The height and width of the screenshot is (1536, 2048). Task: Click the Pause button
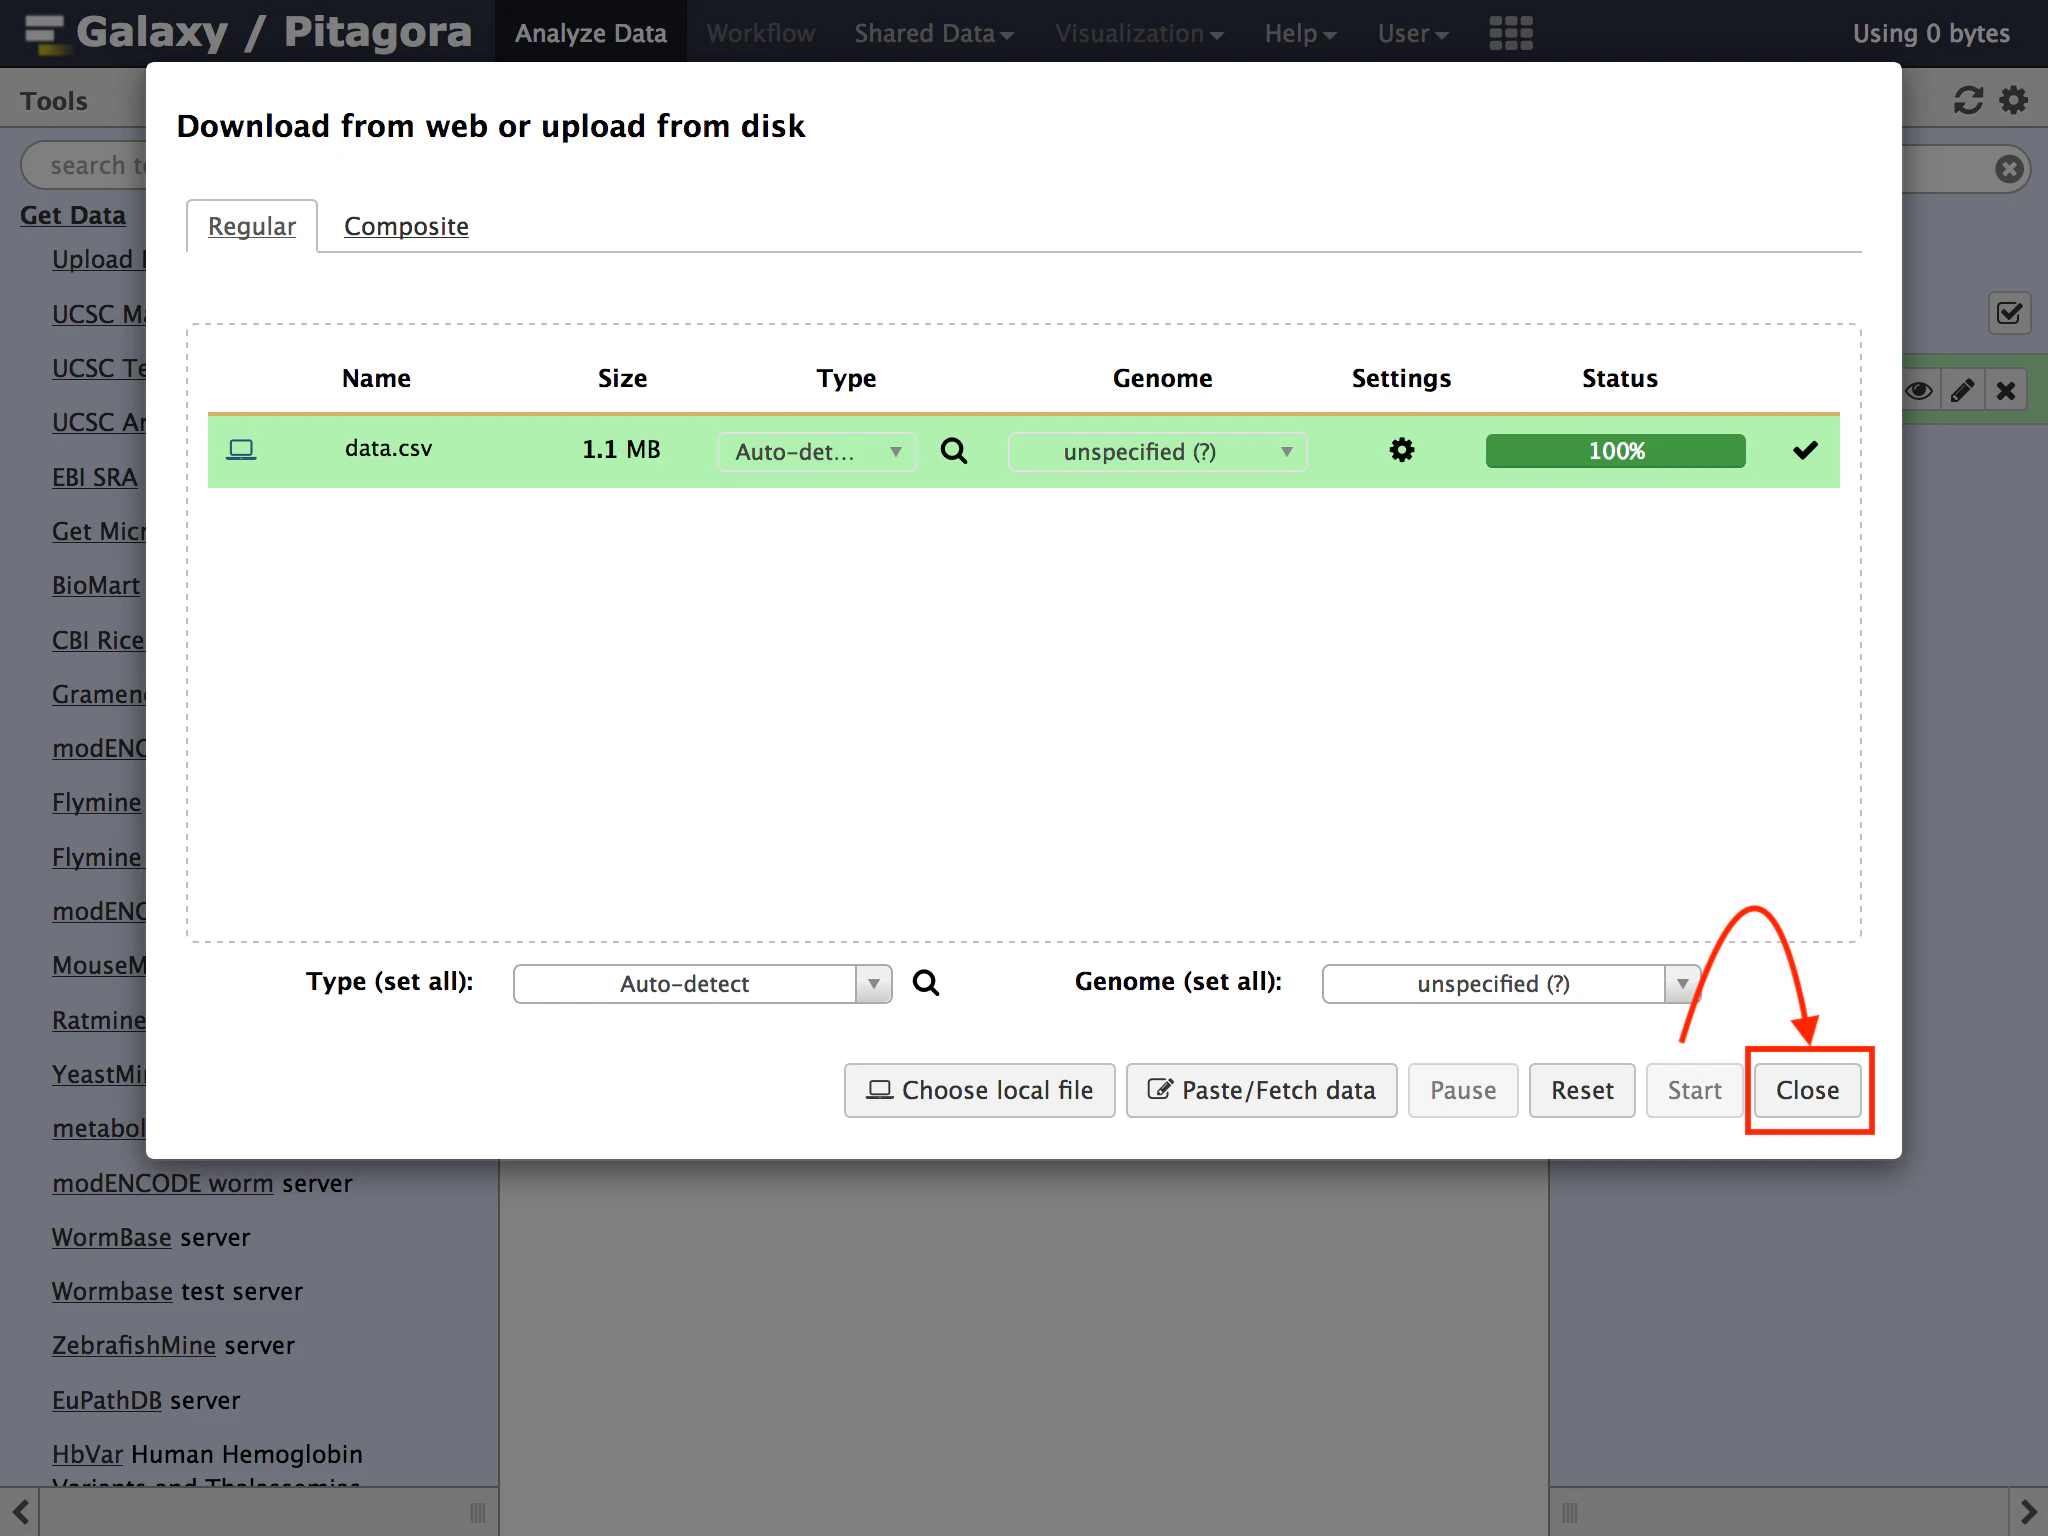pyautogui.click(x=1463, y=1090)
